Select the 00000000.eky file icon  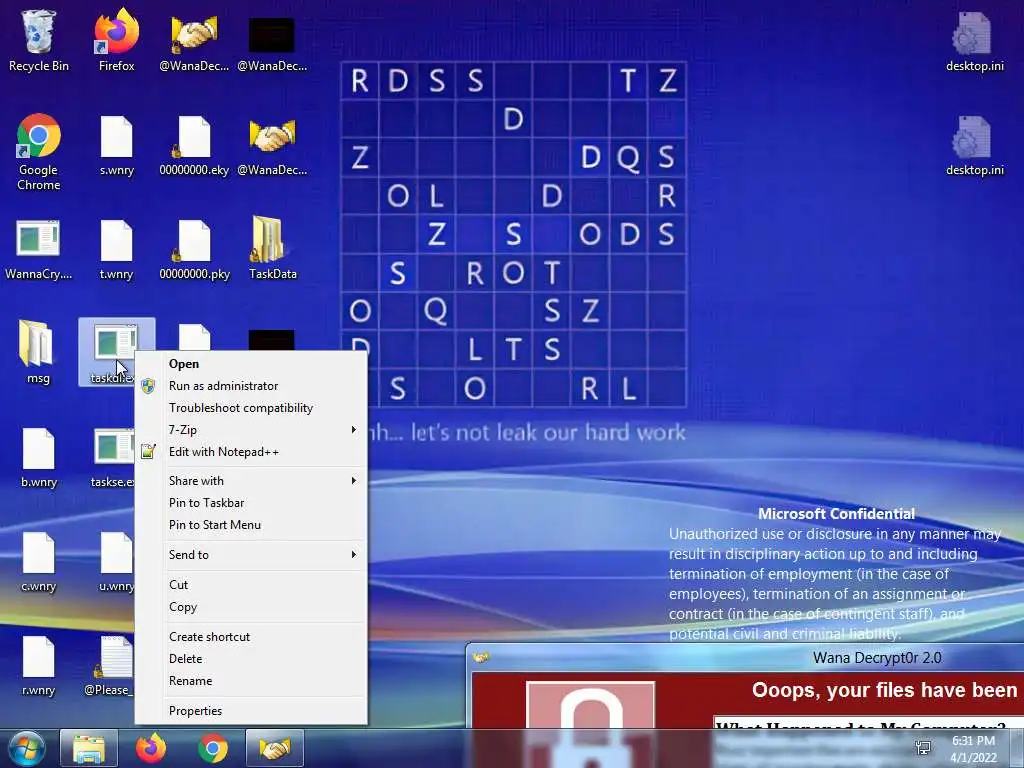(x=194, y=147)
